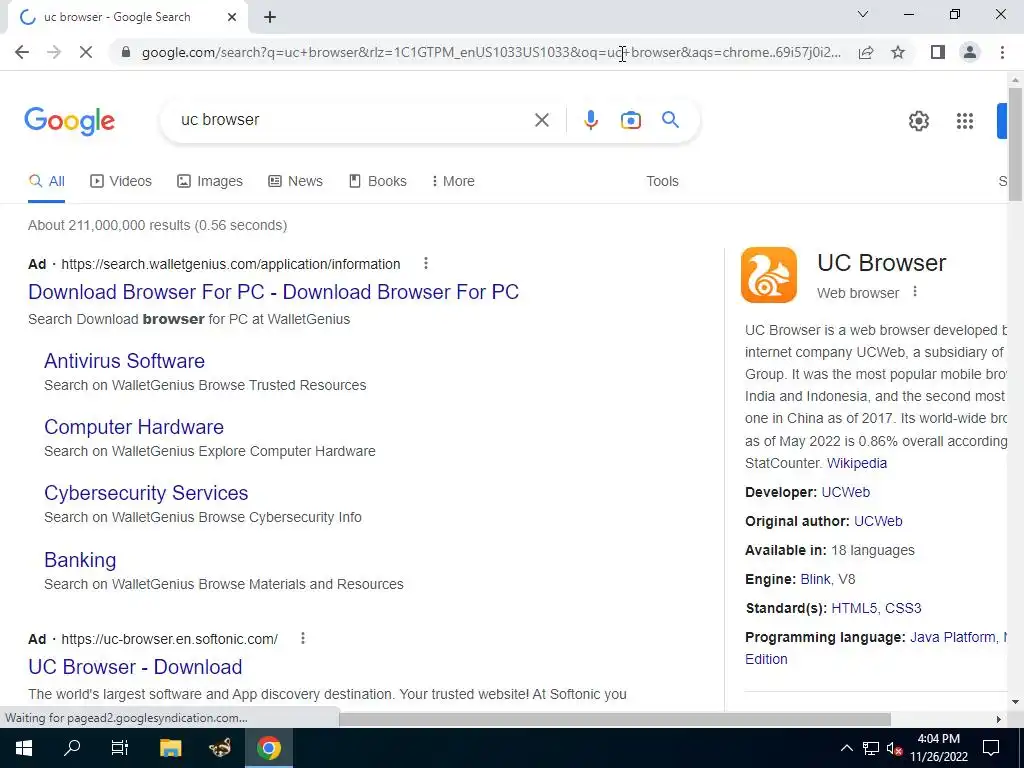
Task: Open the UCWeb developer link
Action: [846, 492]
